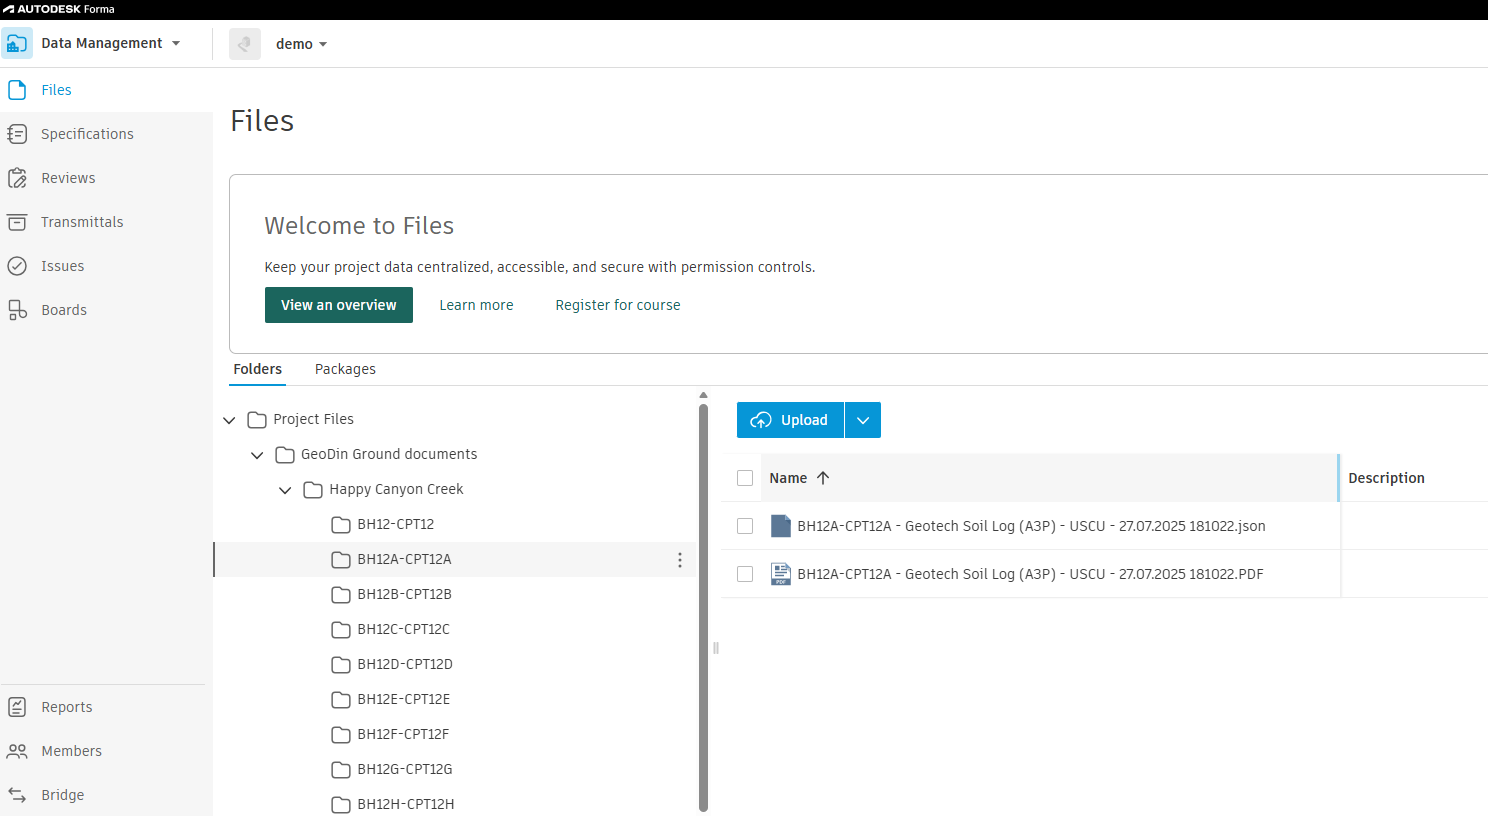The height and width of the screenshot is (816, 1488).
Task: Collapse the GeoDin Ground documents folder
Action: [x=257, y=455]
